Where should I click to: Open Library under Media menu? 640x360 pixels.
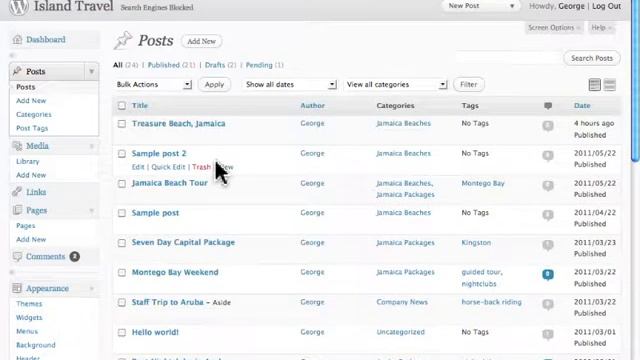(28, 162)
